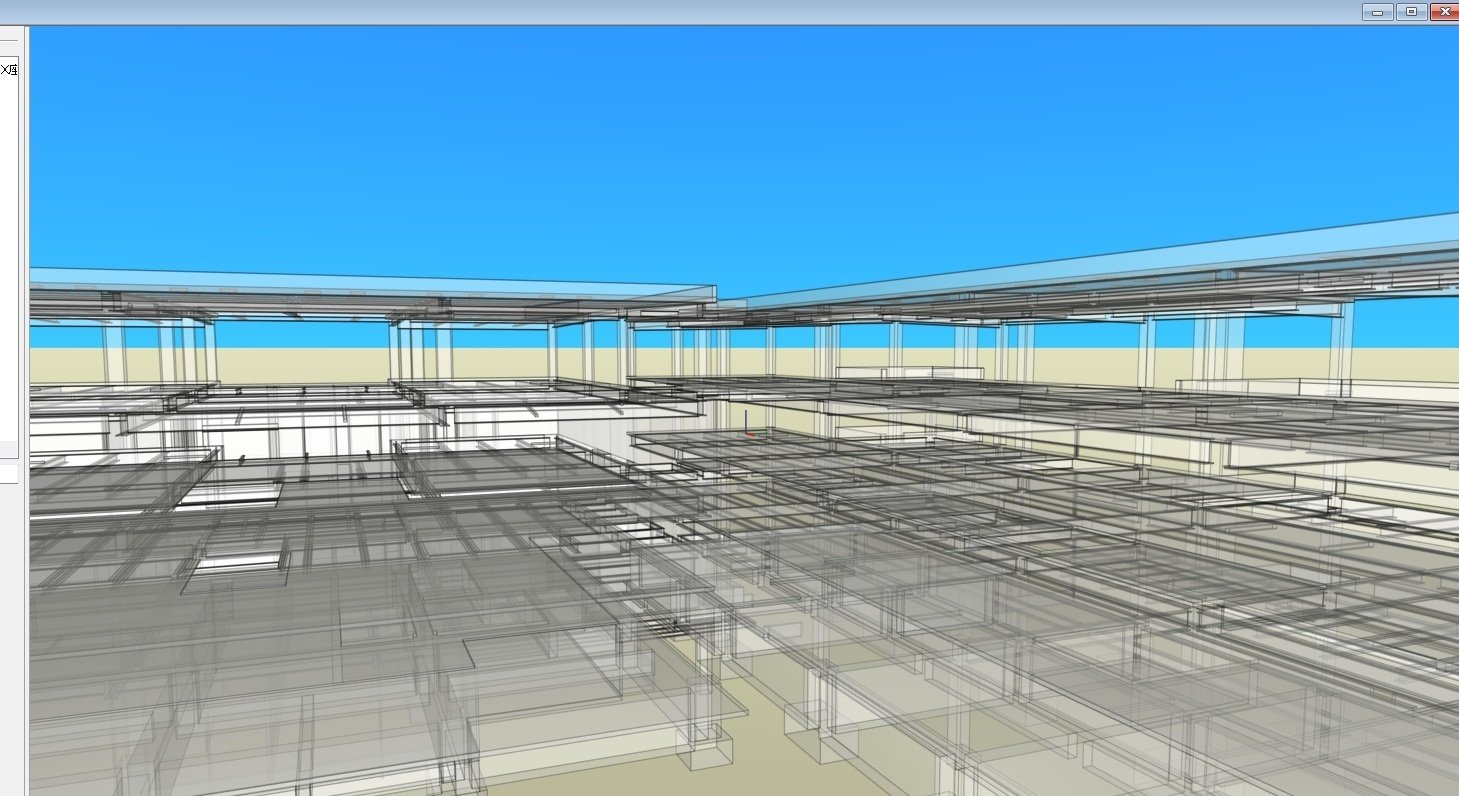Click the red axis origin marker in model

(749, 434)
